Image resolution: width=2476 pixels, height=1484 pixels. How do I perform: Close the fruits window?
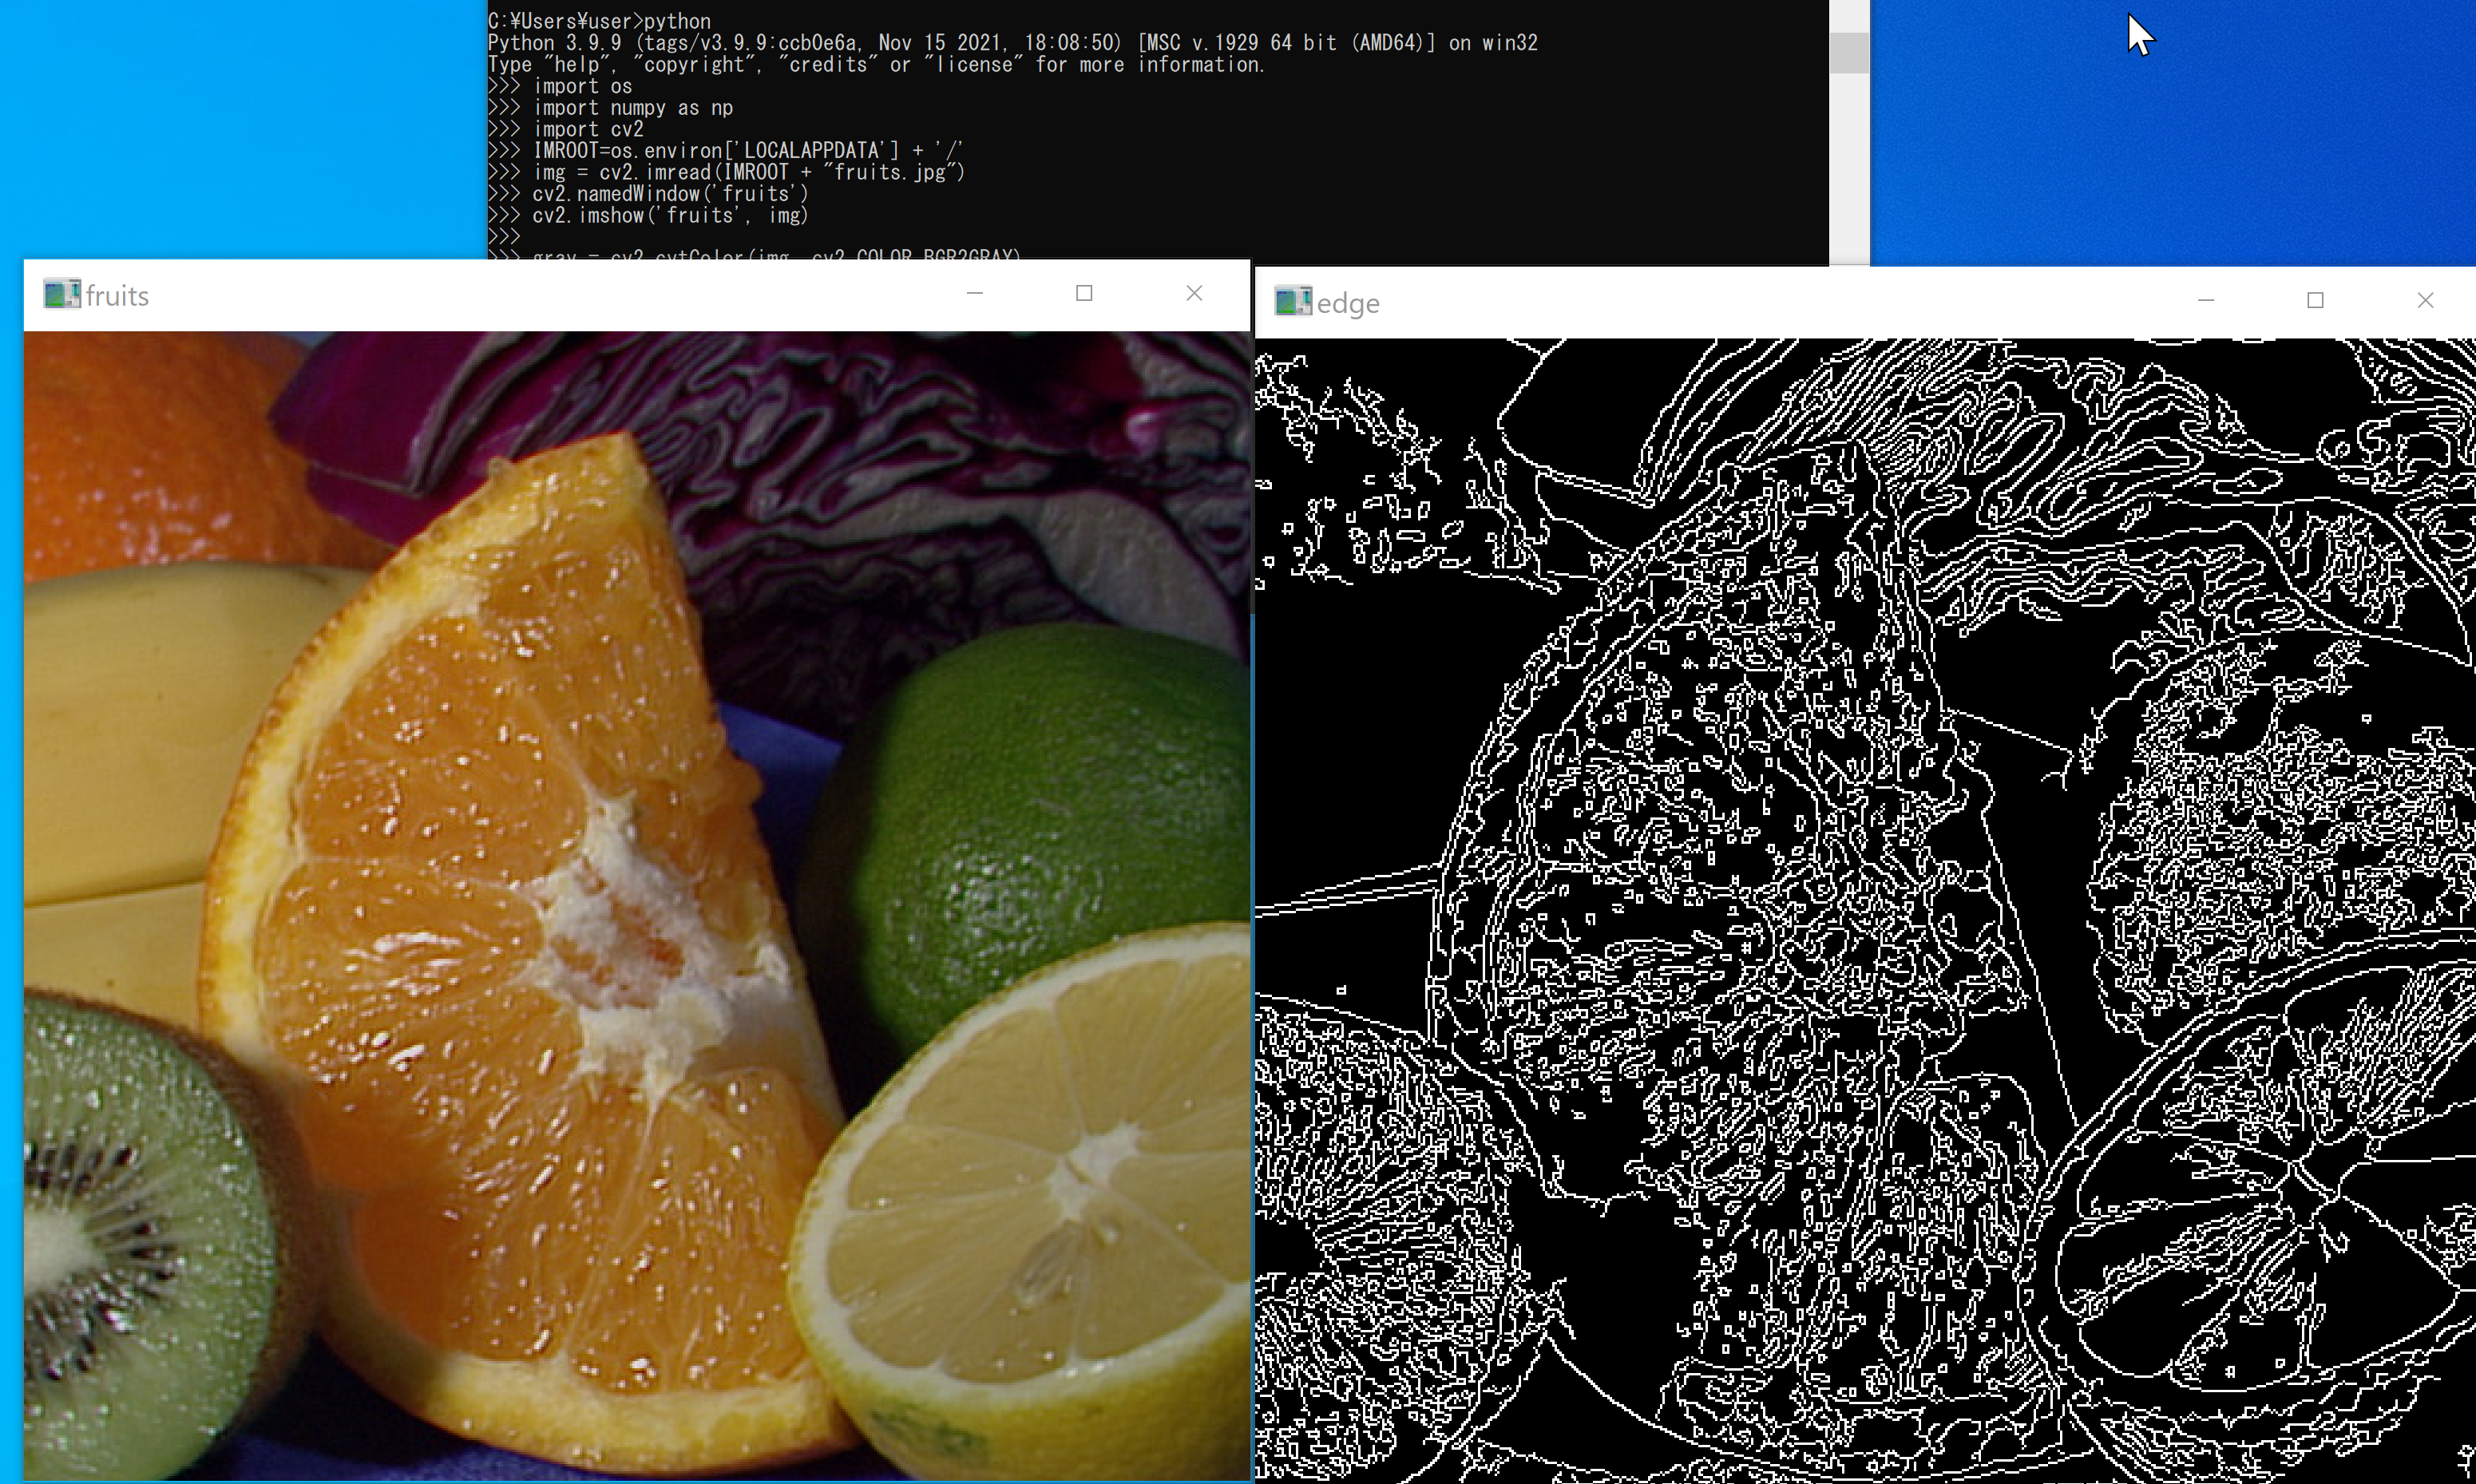(x=1194, y=293)
